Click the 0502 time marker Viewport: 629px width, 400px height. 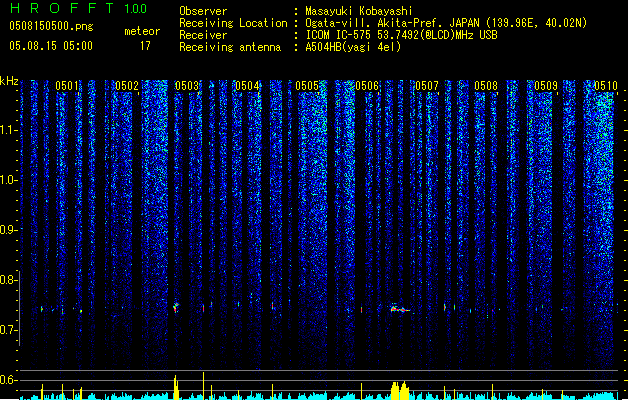[127, 86]
